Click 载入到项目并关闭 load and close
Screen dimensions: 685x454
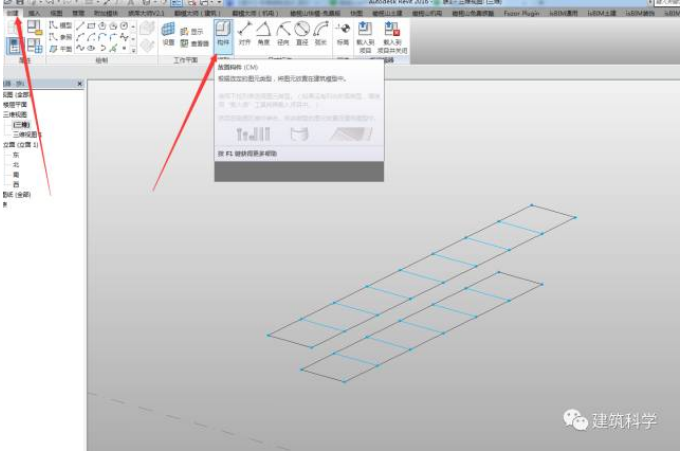[392, 38]
